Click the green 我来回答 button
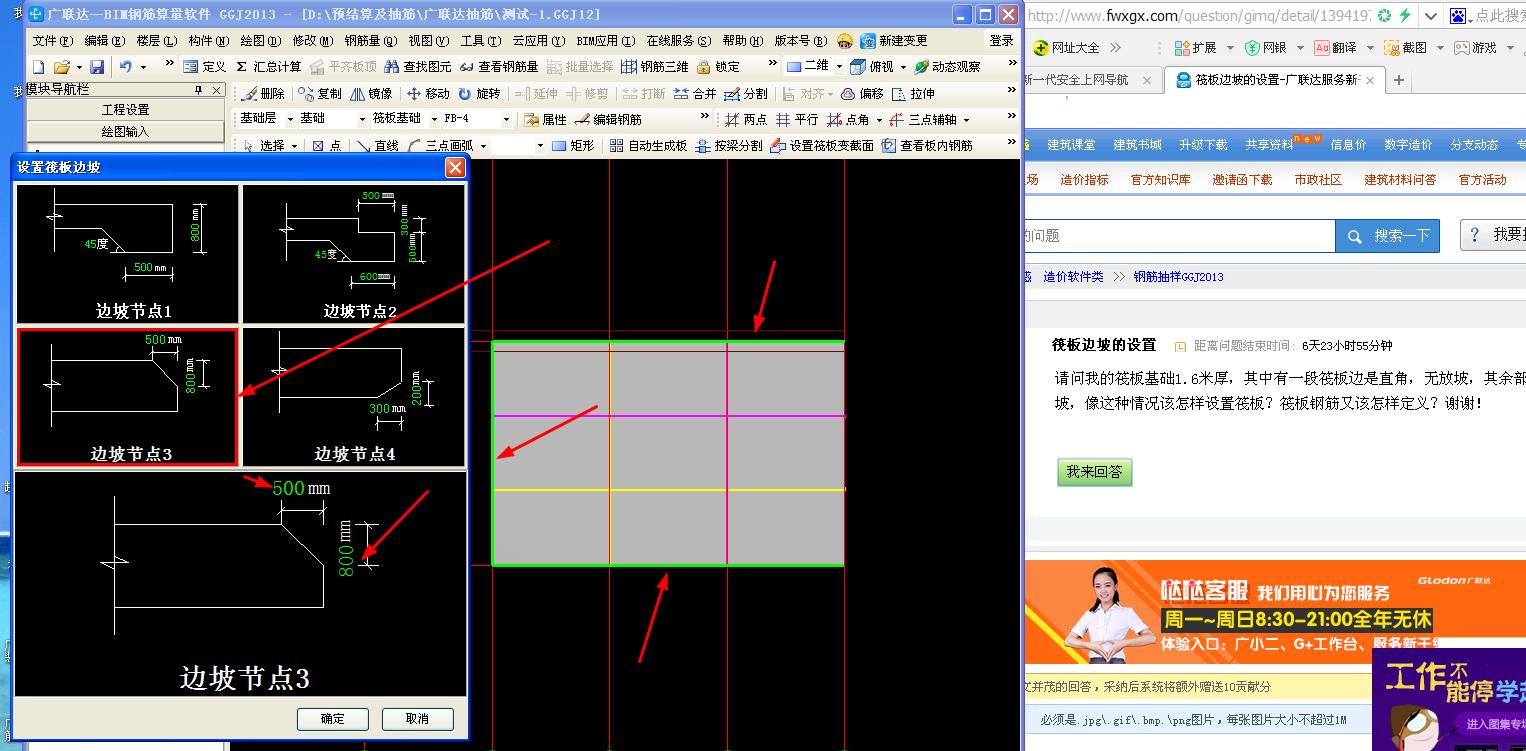The image size is (1526, 751). point(1094,472)
